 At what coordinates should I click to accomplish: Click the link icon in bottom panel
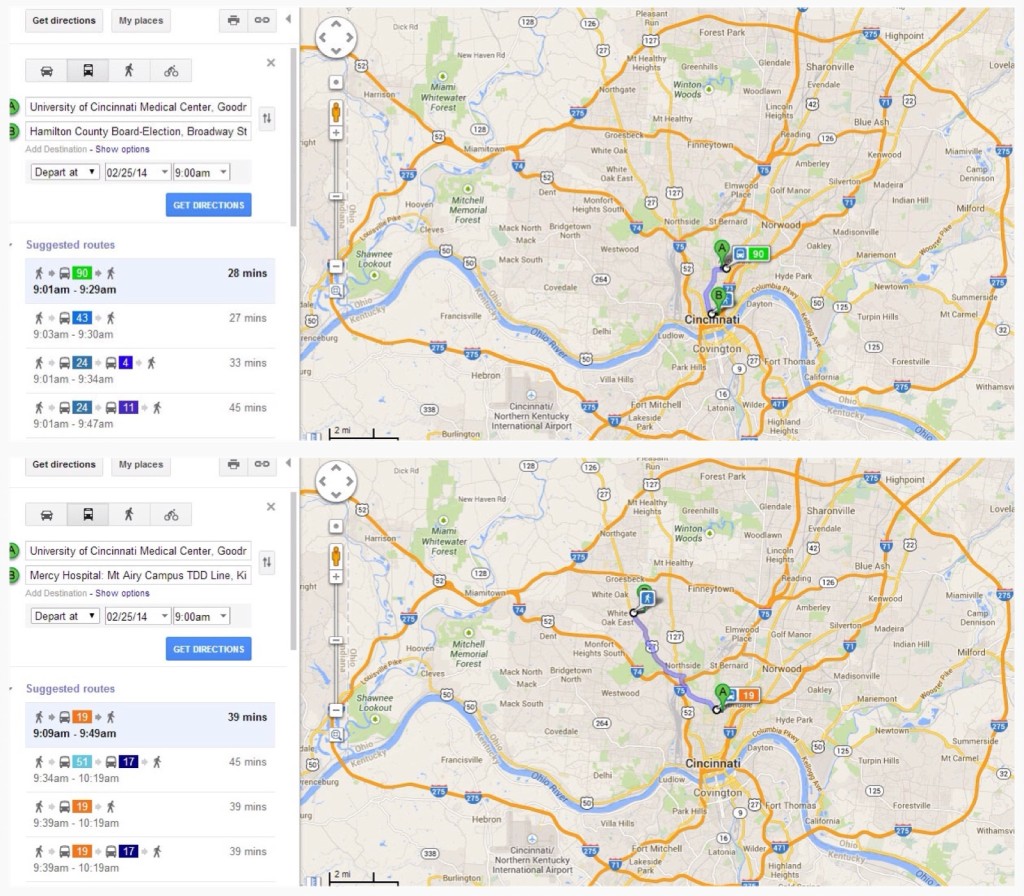tap(261, 464)
